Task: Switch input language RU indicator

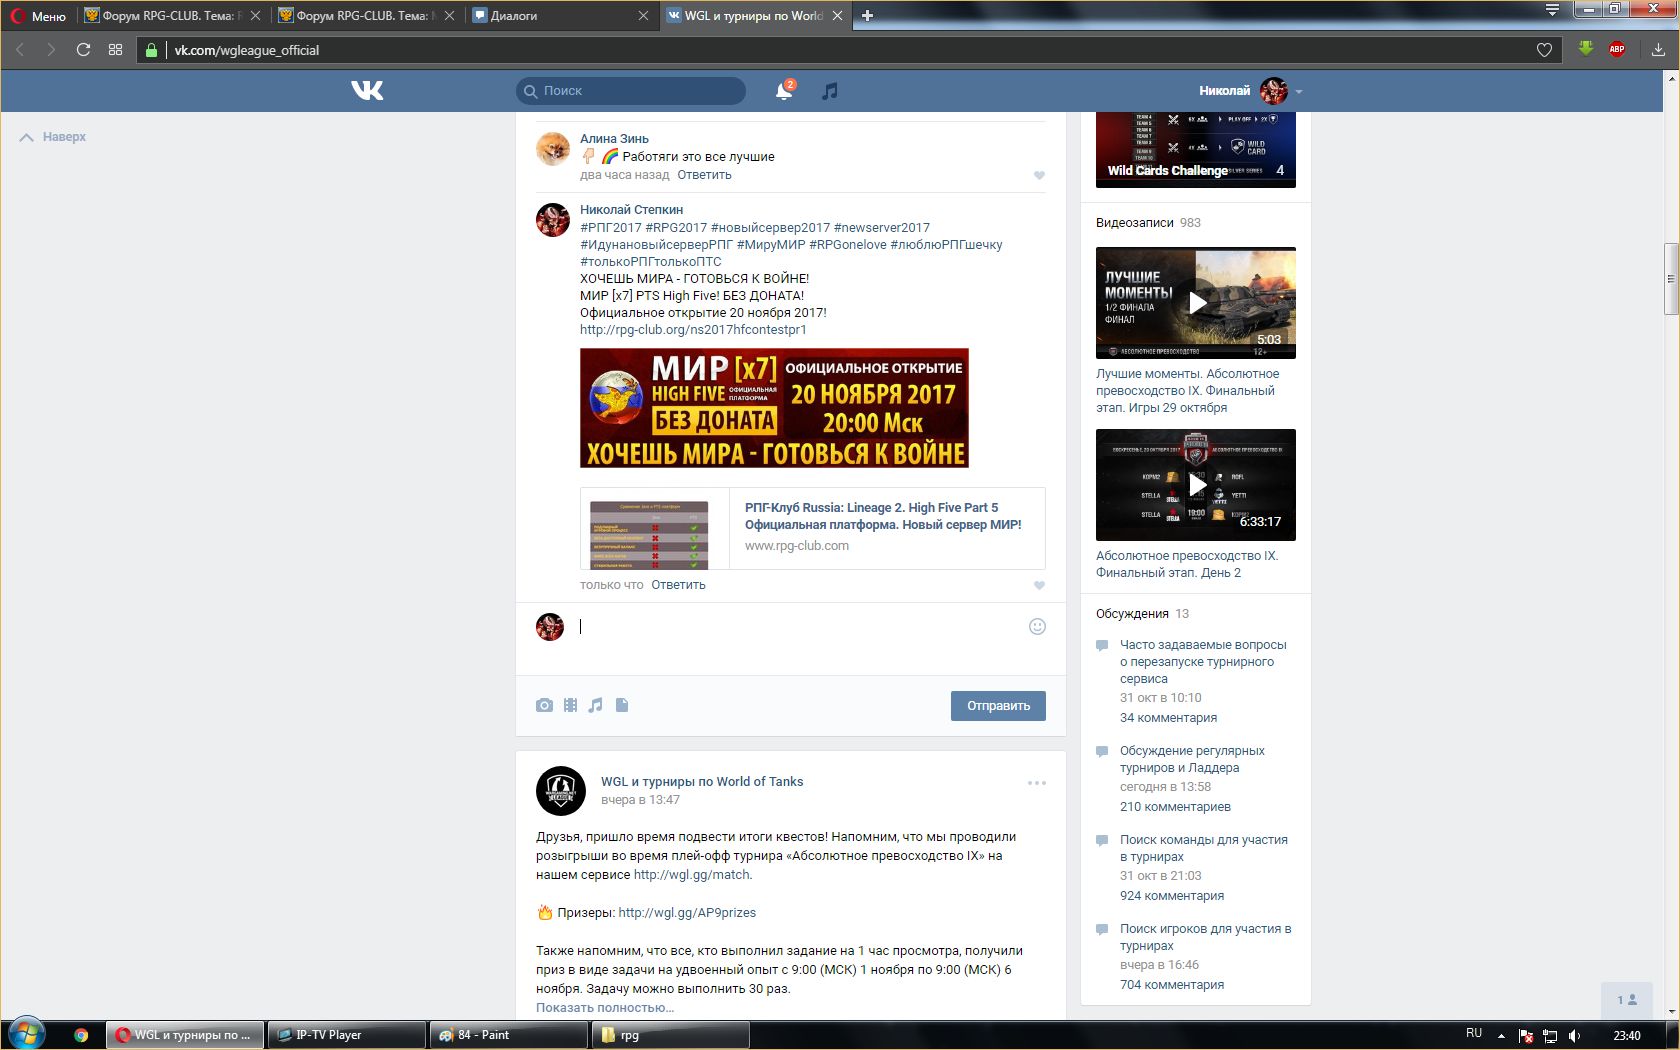Action: [x=1474, y=1034]
